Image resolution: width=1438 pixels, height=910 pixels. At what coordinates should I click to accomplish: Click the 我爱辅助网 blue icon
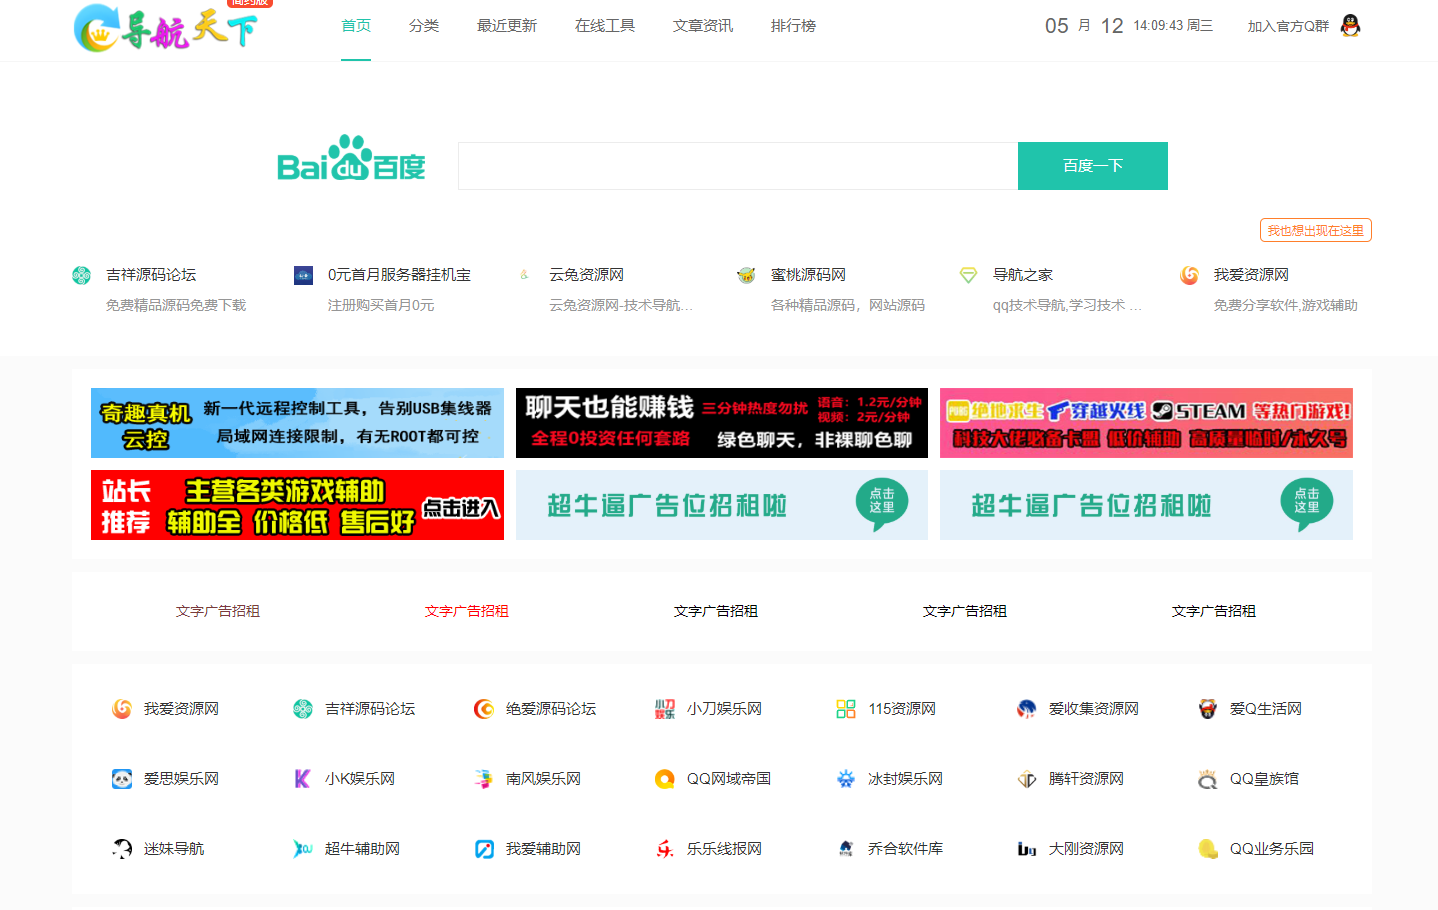[x=484, y=849]
